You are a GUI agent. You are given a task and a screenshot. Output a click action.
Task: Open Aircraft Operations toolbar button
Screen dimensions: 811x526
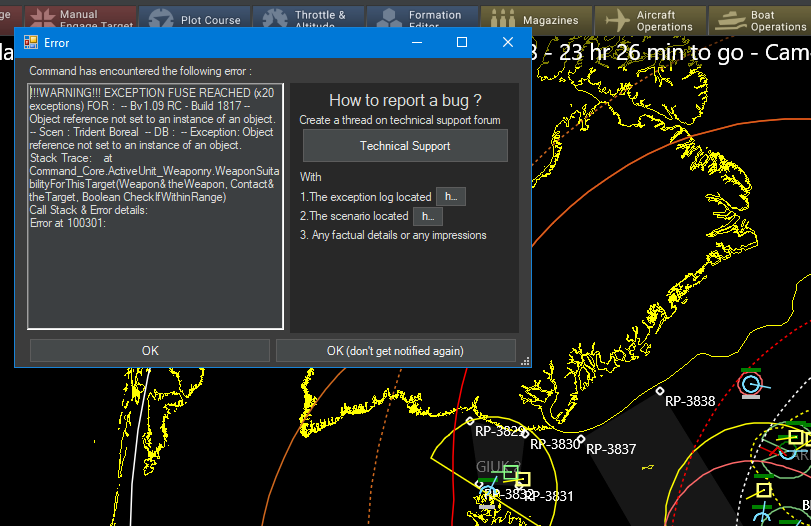point(651,21)
